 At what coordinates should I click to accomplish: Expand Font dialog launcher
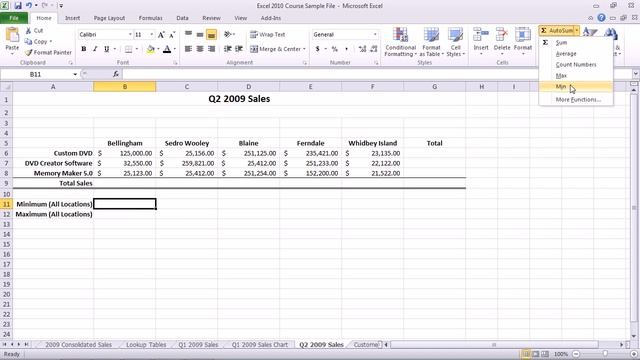tap(175, 63)
